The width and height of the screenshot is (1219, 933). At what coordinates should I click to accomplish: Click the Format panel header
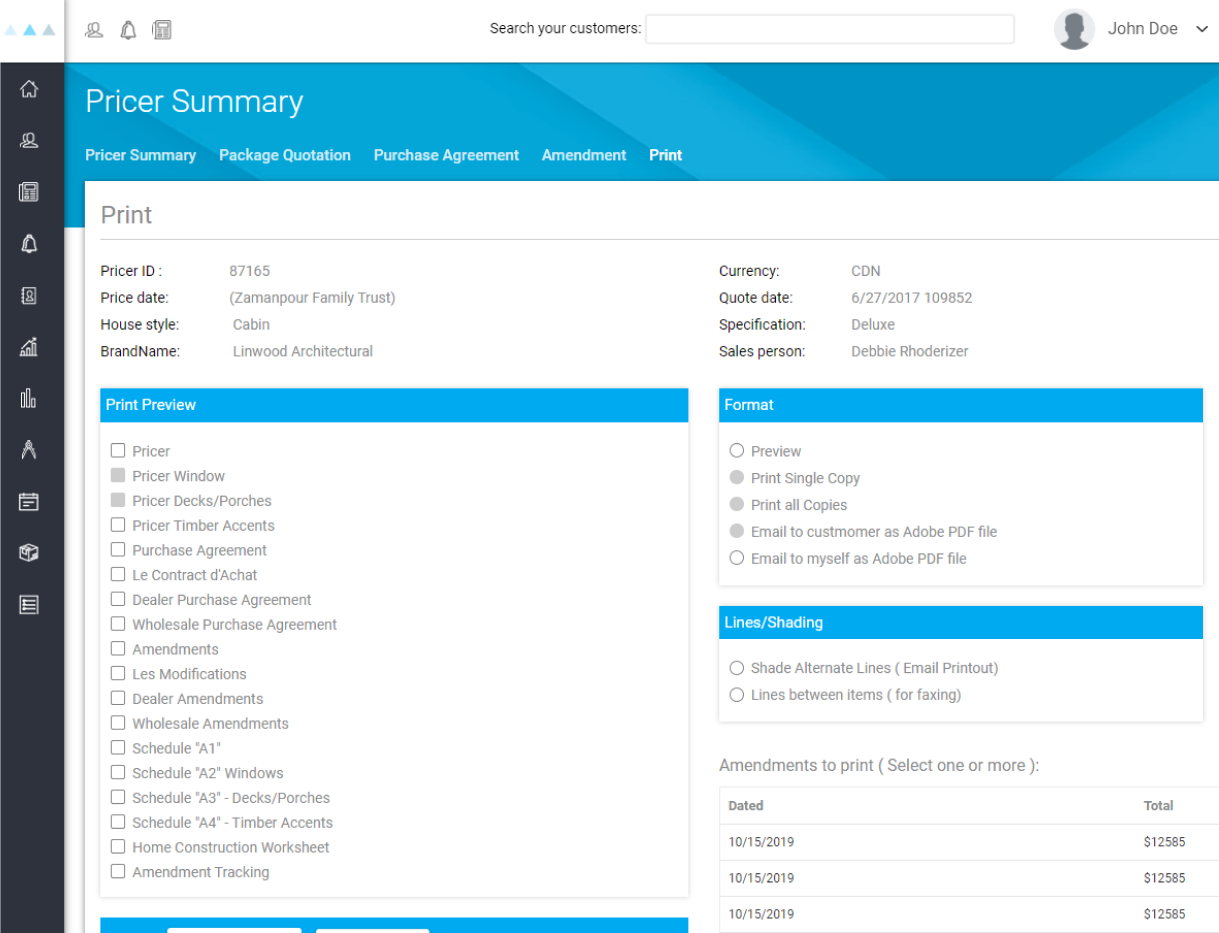(x=961, y=405)
